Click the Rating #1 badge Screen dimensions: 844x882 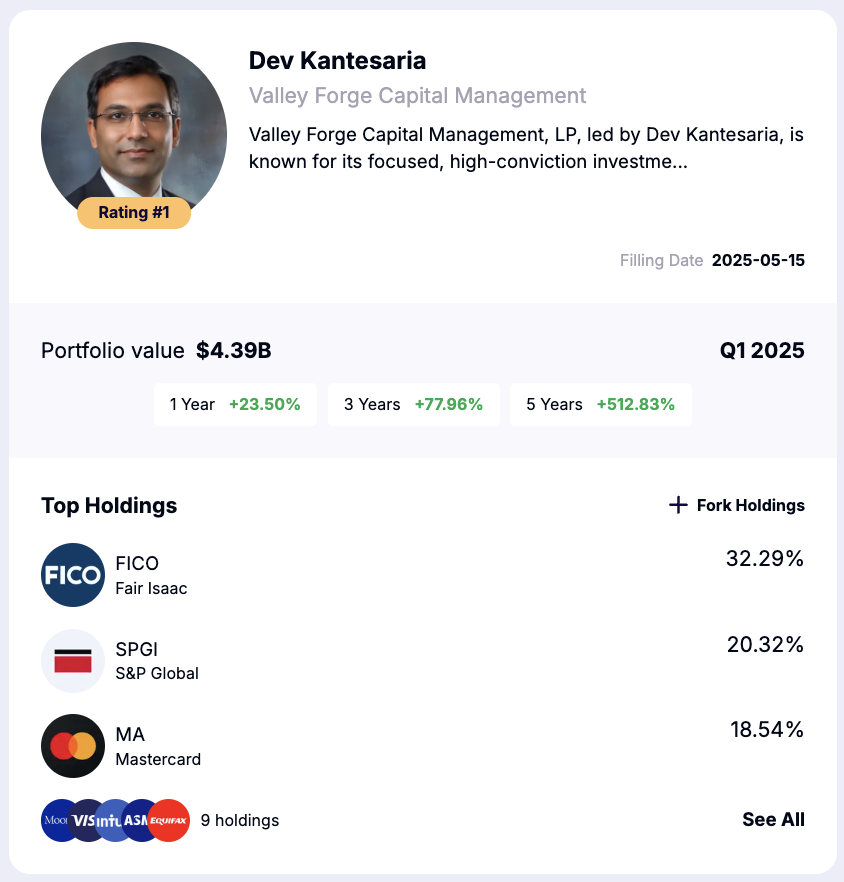coord(134,213)
